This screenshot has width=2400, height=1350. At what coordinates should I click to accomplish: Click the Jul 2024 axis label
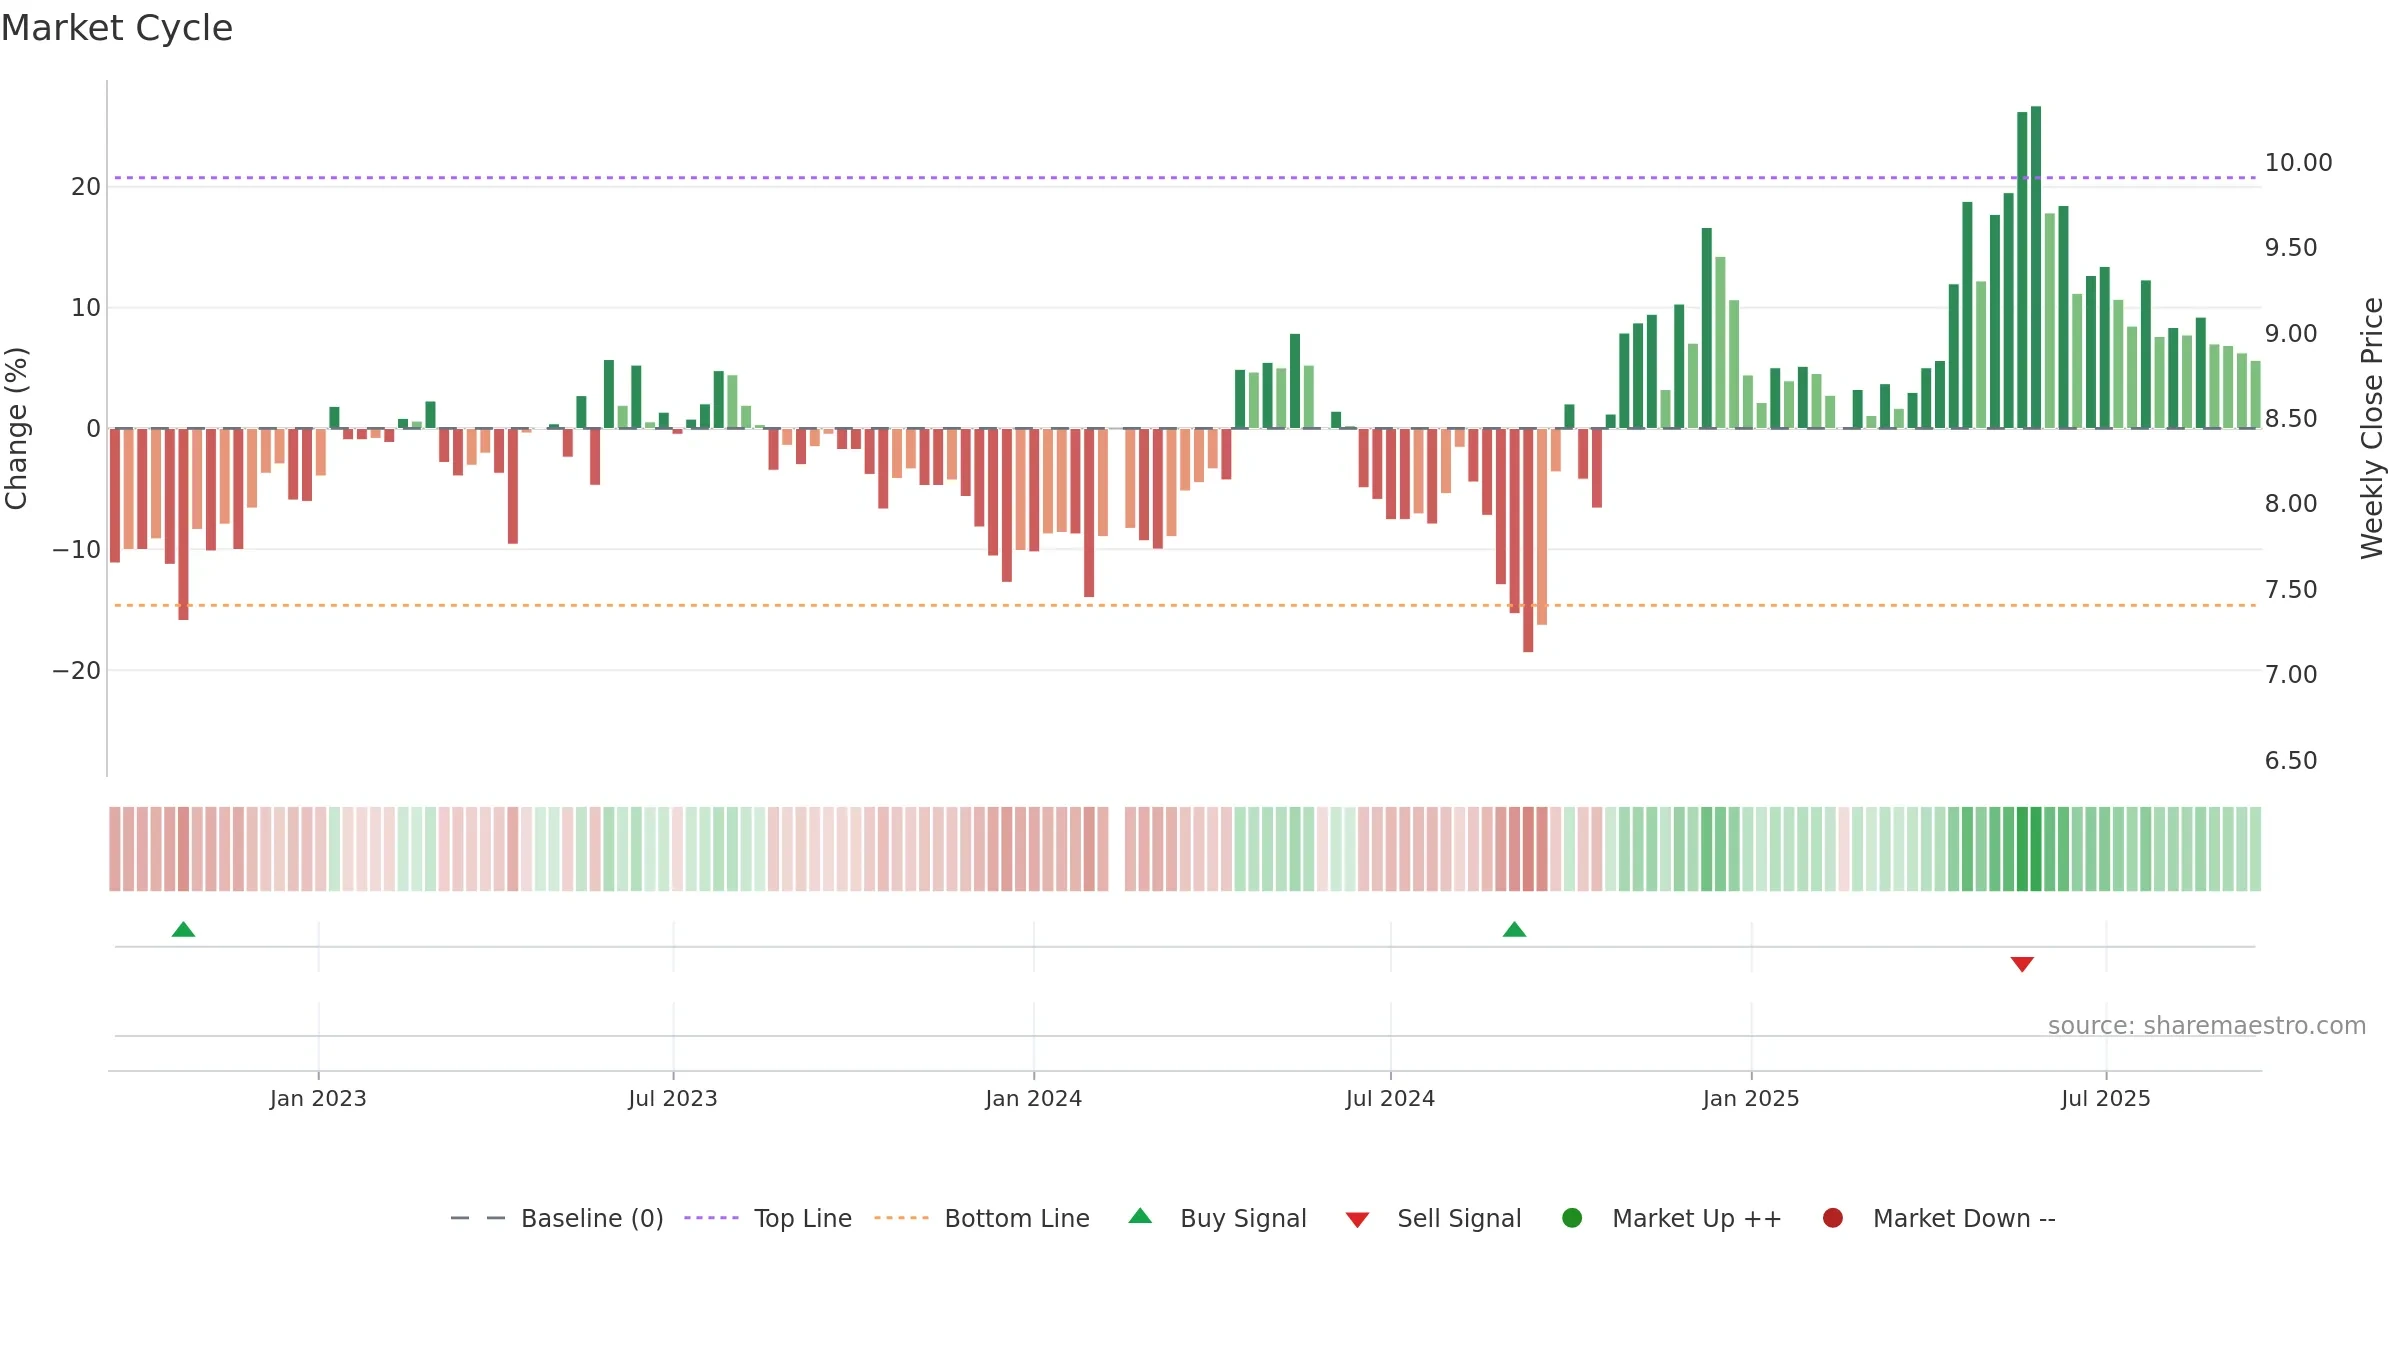1390,1099
